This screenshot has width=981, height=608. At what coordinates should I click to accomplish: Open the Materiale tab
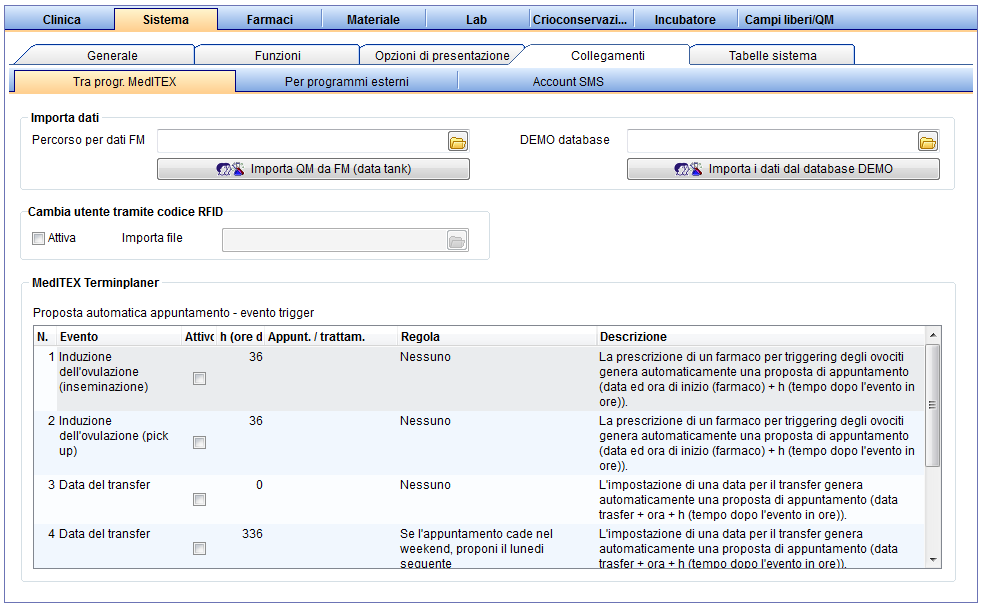374,19
